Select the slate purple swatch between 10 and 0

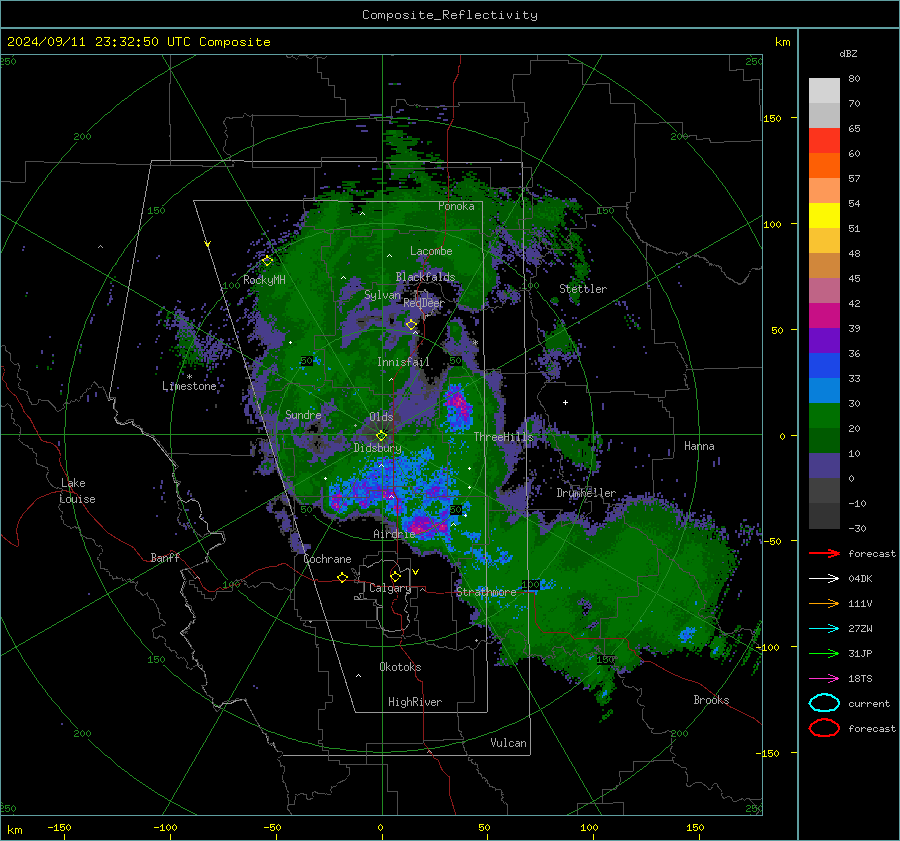click(824, 466)
